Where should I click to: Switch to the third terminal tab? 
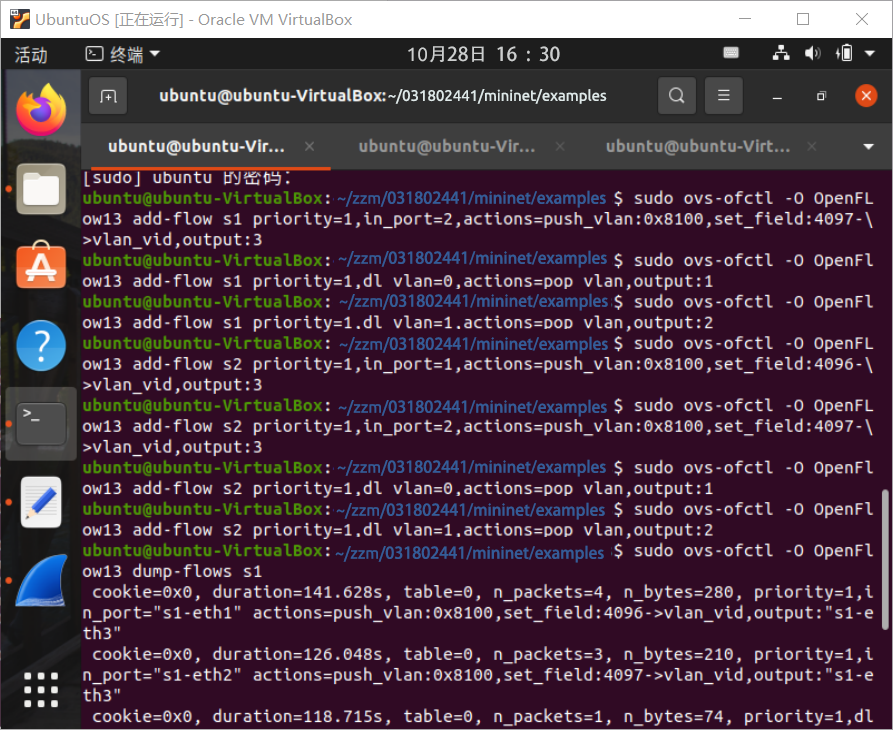[x=698, y=146]
